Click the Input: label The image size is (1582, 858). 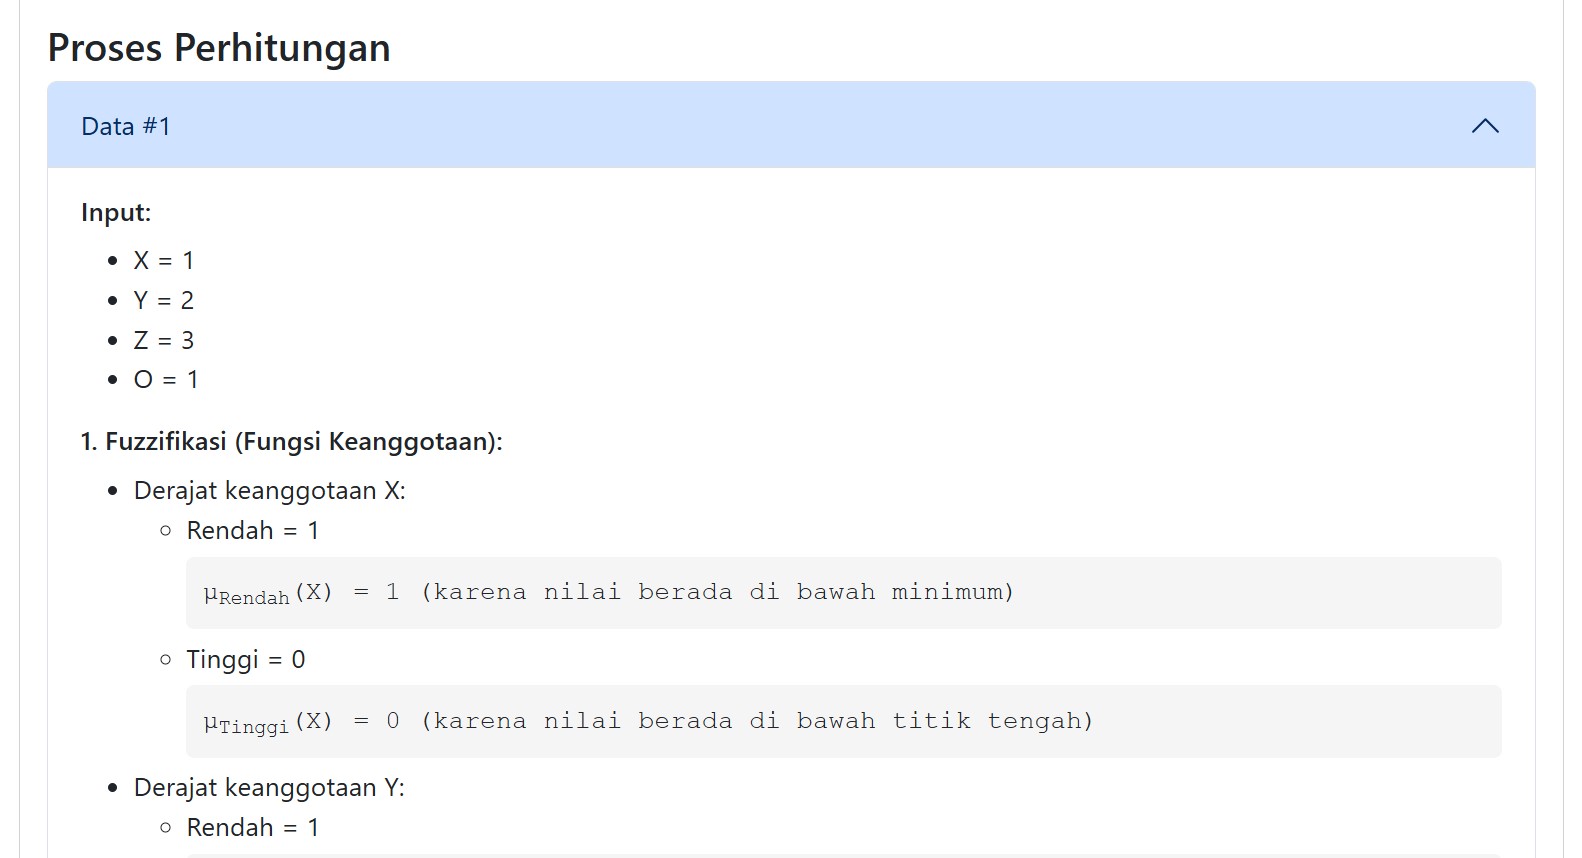click(x=116, y=212)
